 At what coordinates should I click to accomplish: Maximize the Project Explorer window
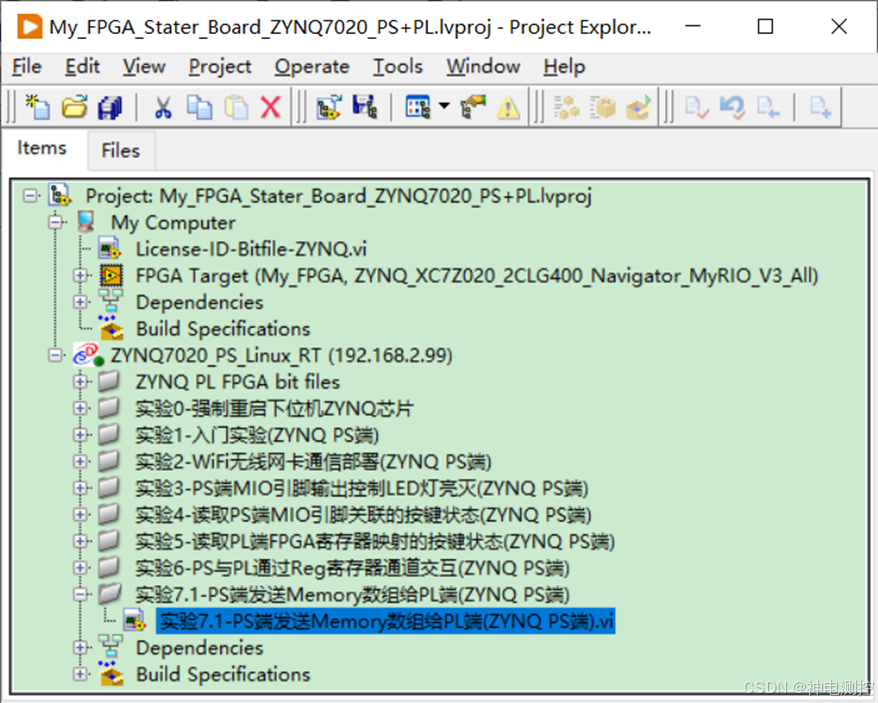(x=765, y=26)
